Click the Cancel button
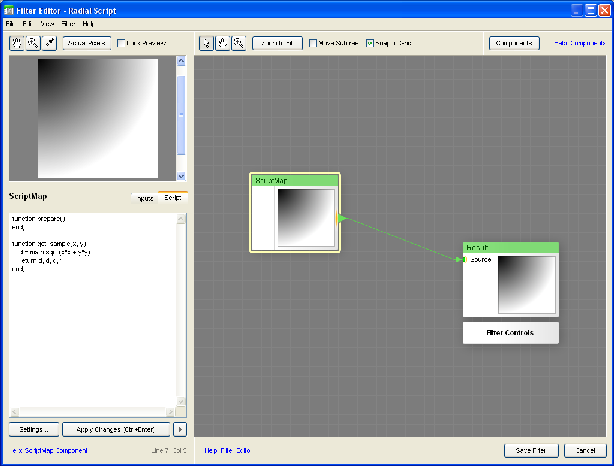 click(585, 451)
